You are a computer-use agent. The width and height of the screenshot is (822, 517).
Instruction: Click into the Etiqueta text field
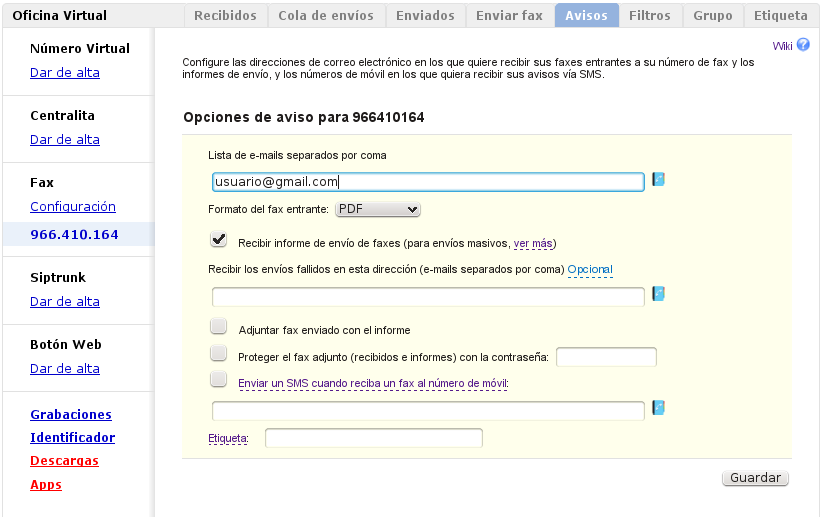coord(373,438)
